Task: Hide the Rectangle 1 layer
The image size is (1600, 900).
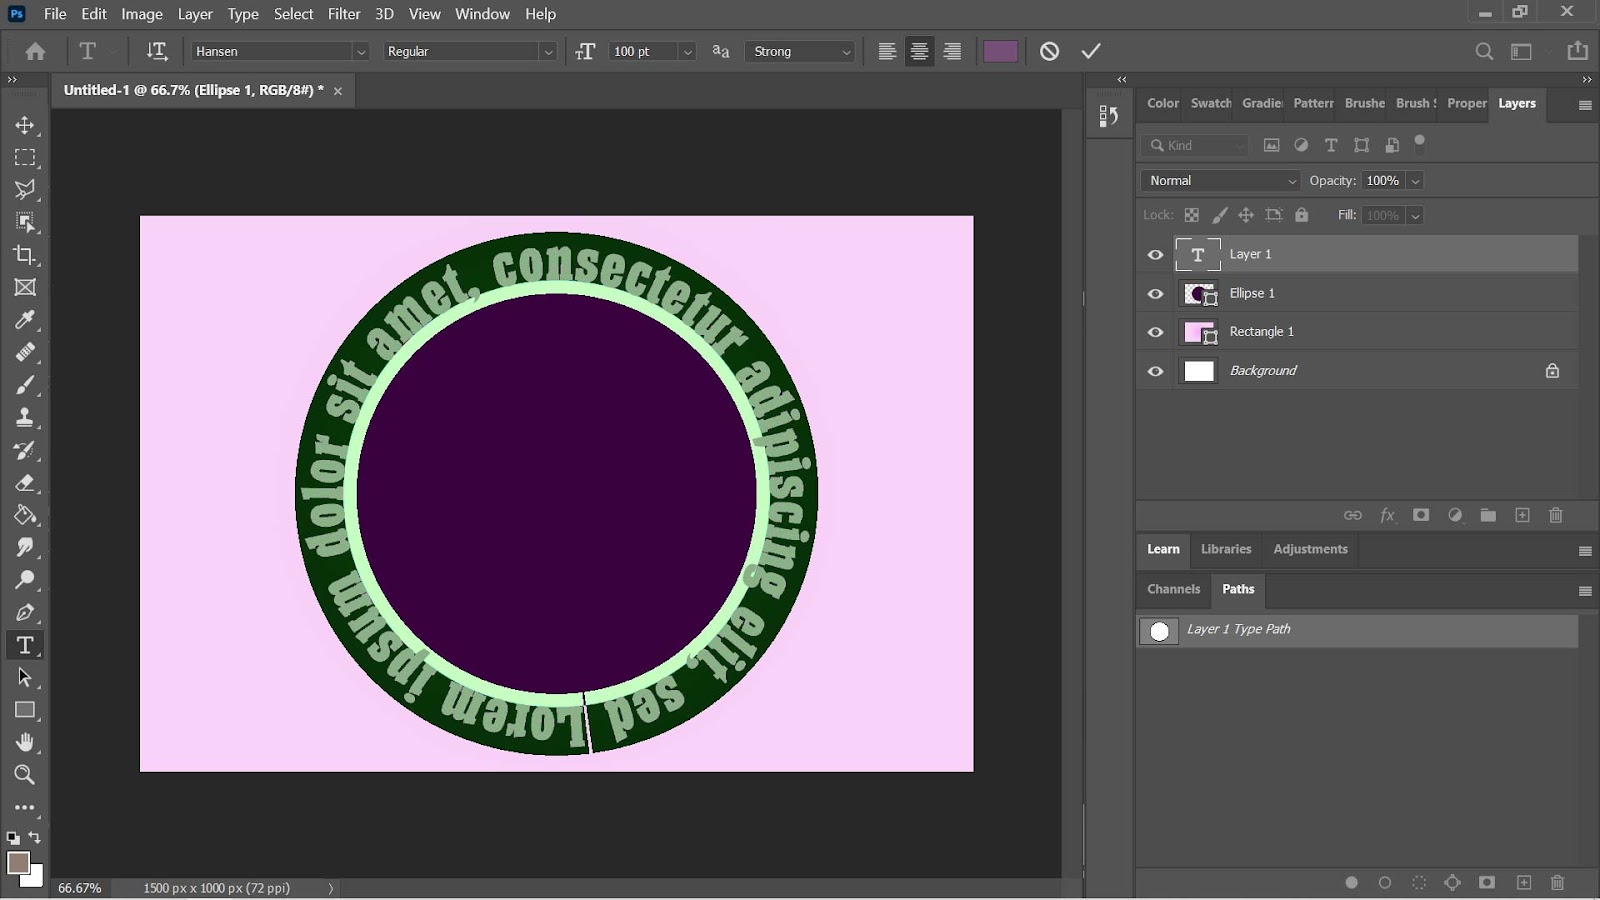Action: [1155, 332]
